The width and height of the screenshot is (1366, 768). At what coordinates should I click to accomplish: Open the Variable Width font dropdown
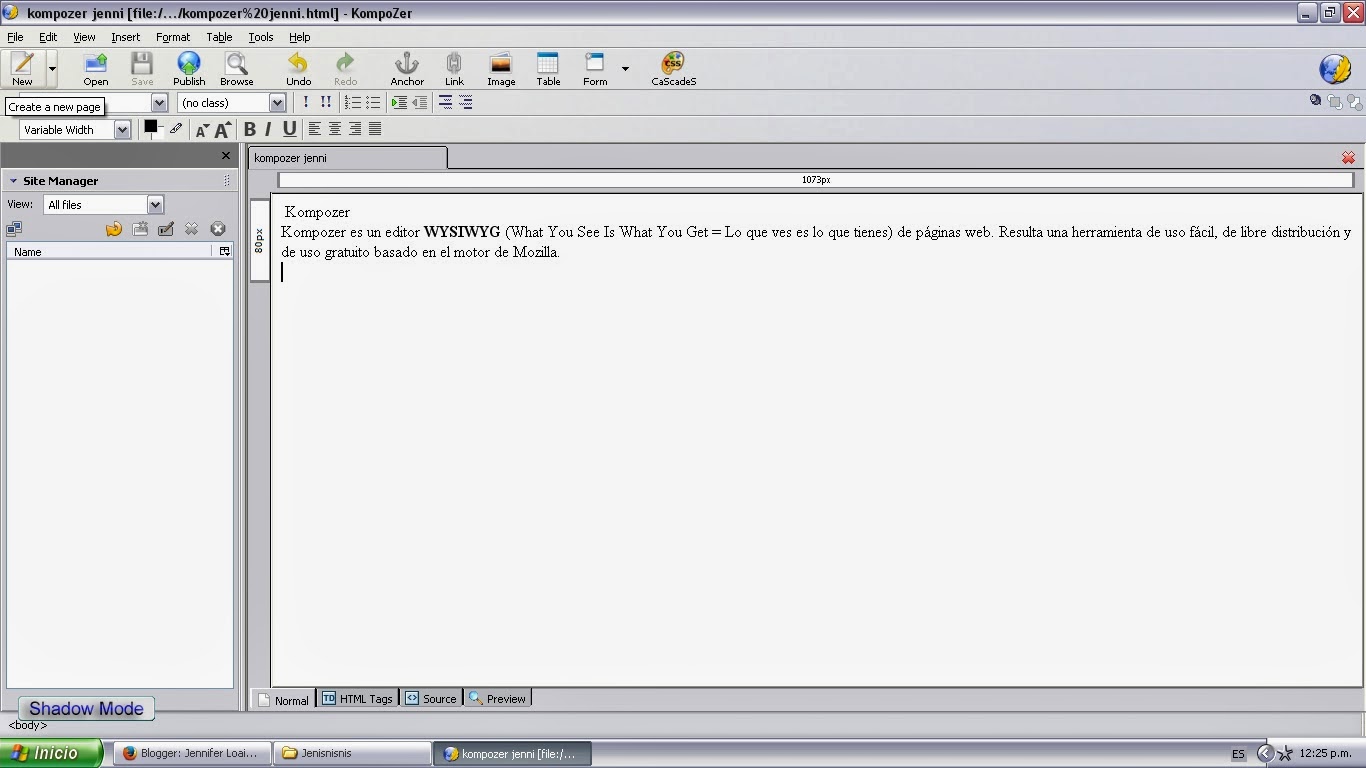122,130
